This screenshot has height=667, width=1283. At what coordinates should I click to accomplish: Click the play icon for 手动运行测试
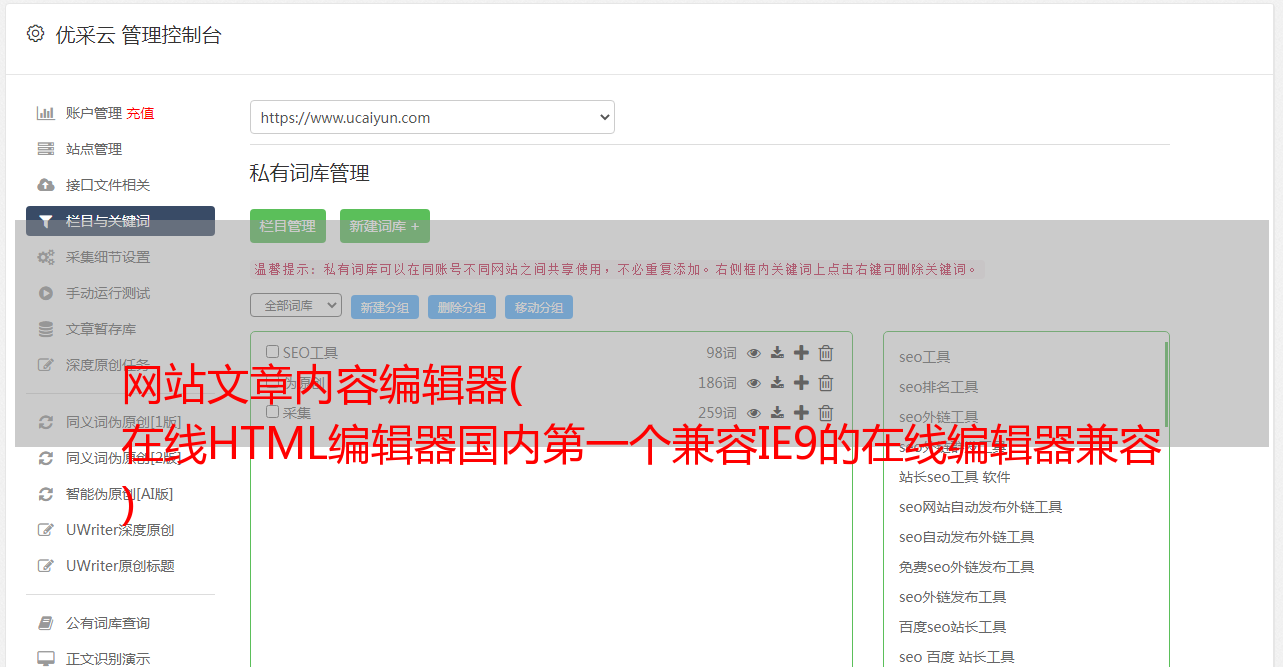click(45, 293)
